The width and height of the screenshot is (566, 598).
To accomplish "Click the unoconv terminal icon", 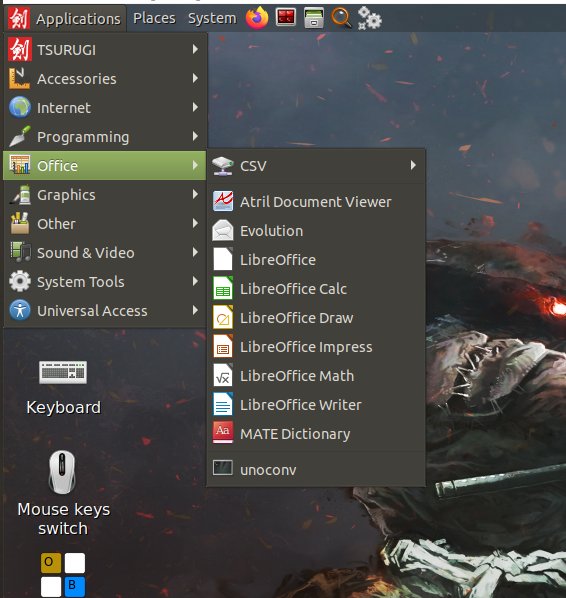I will pyautogui.click(x=223, y=468).
